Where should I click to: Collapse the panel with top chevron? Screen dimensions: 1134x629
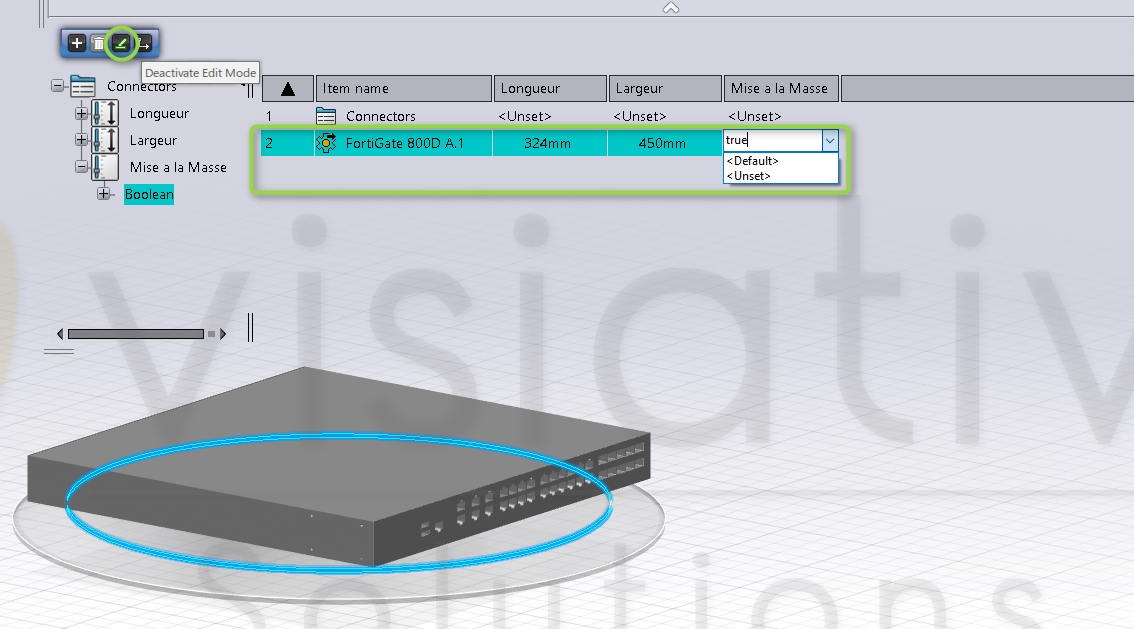pyautogui.click(x=671, y=8)
